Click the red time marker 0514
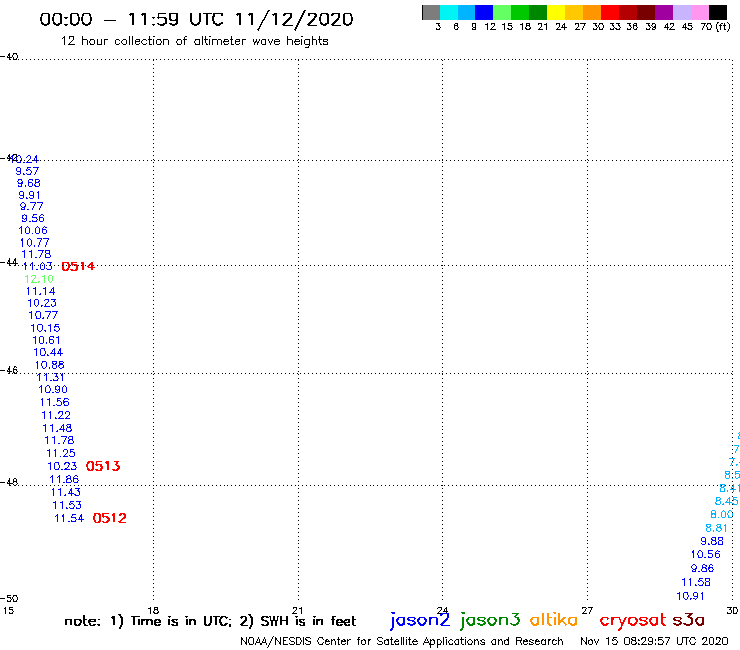 (x=78, y=267)
